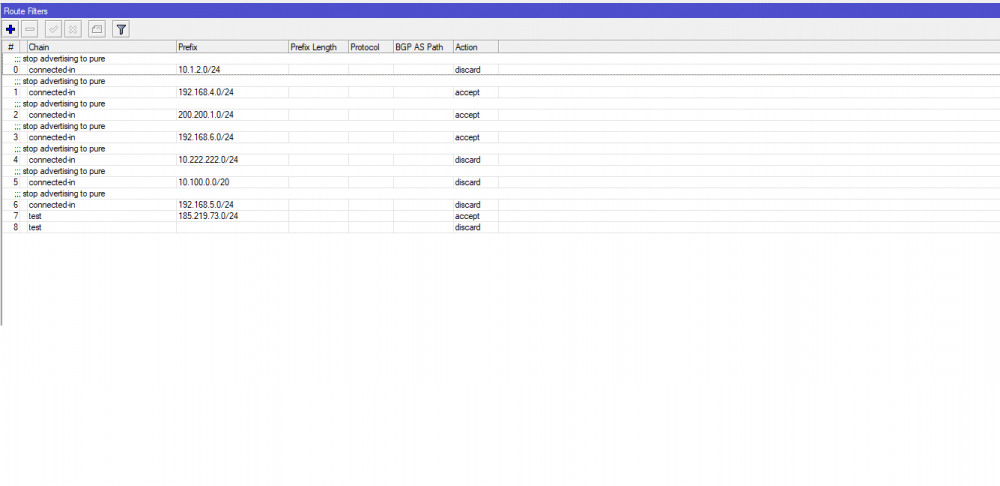Click the blue plus Add button

(x=11, y=30)
